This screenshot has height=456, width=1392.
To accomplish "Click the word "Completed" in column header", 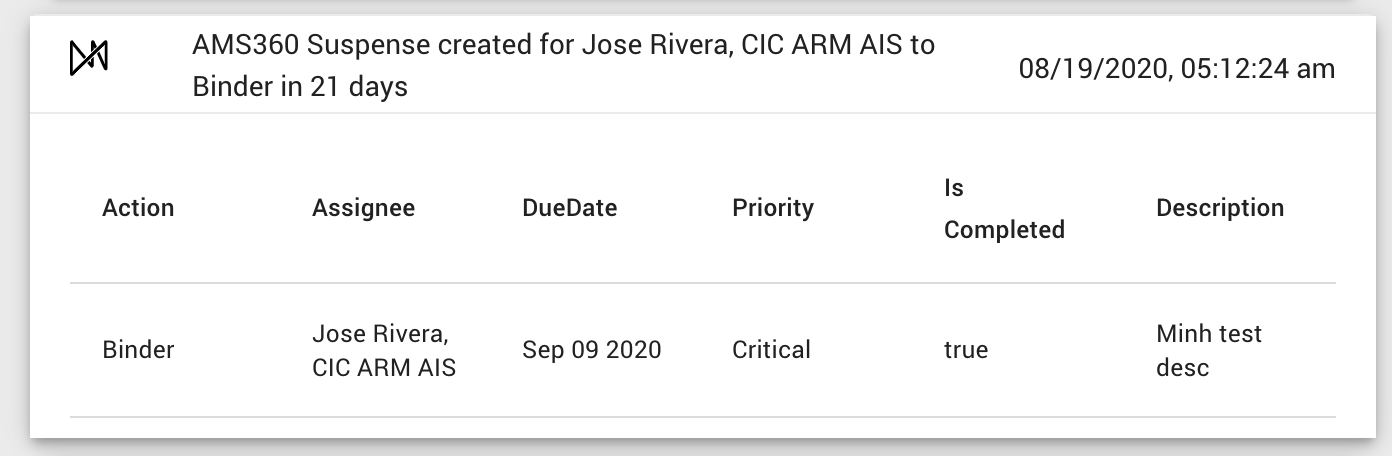I will [1004, 230].
